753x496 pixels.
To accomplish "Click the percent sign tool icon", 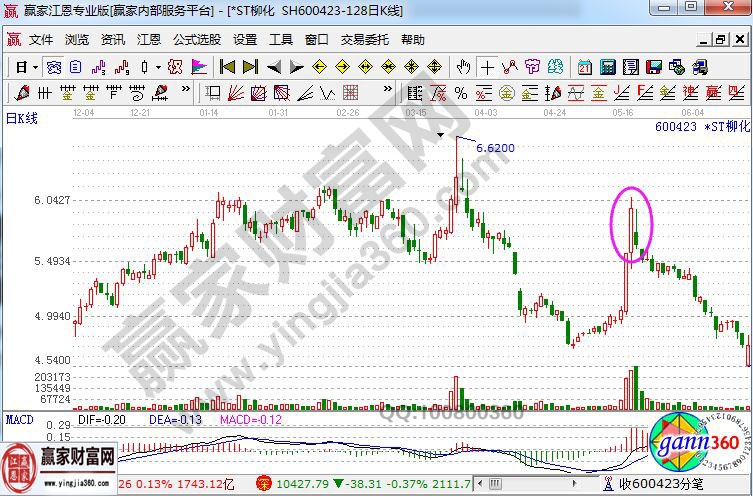I will [x=461, y=93].
